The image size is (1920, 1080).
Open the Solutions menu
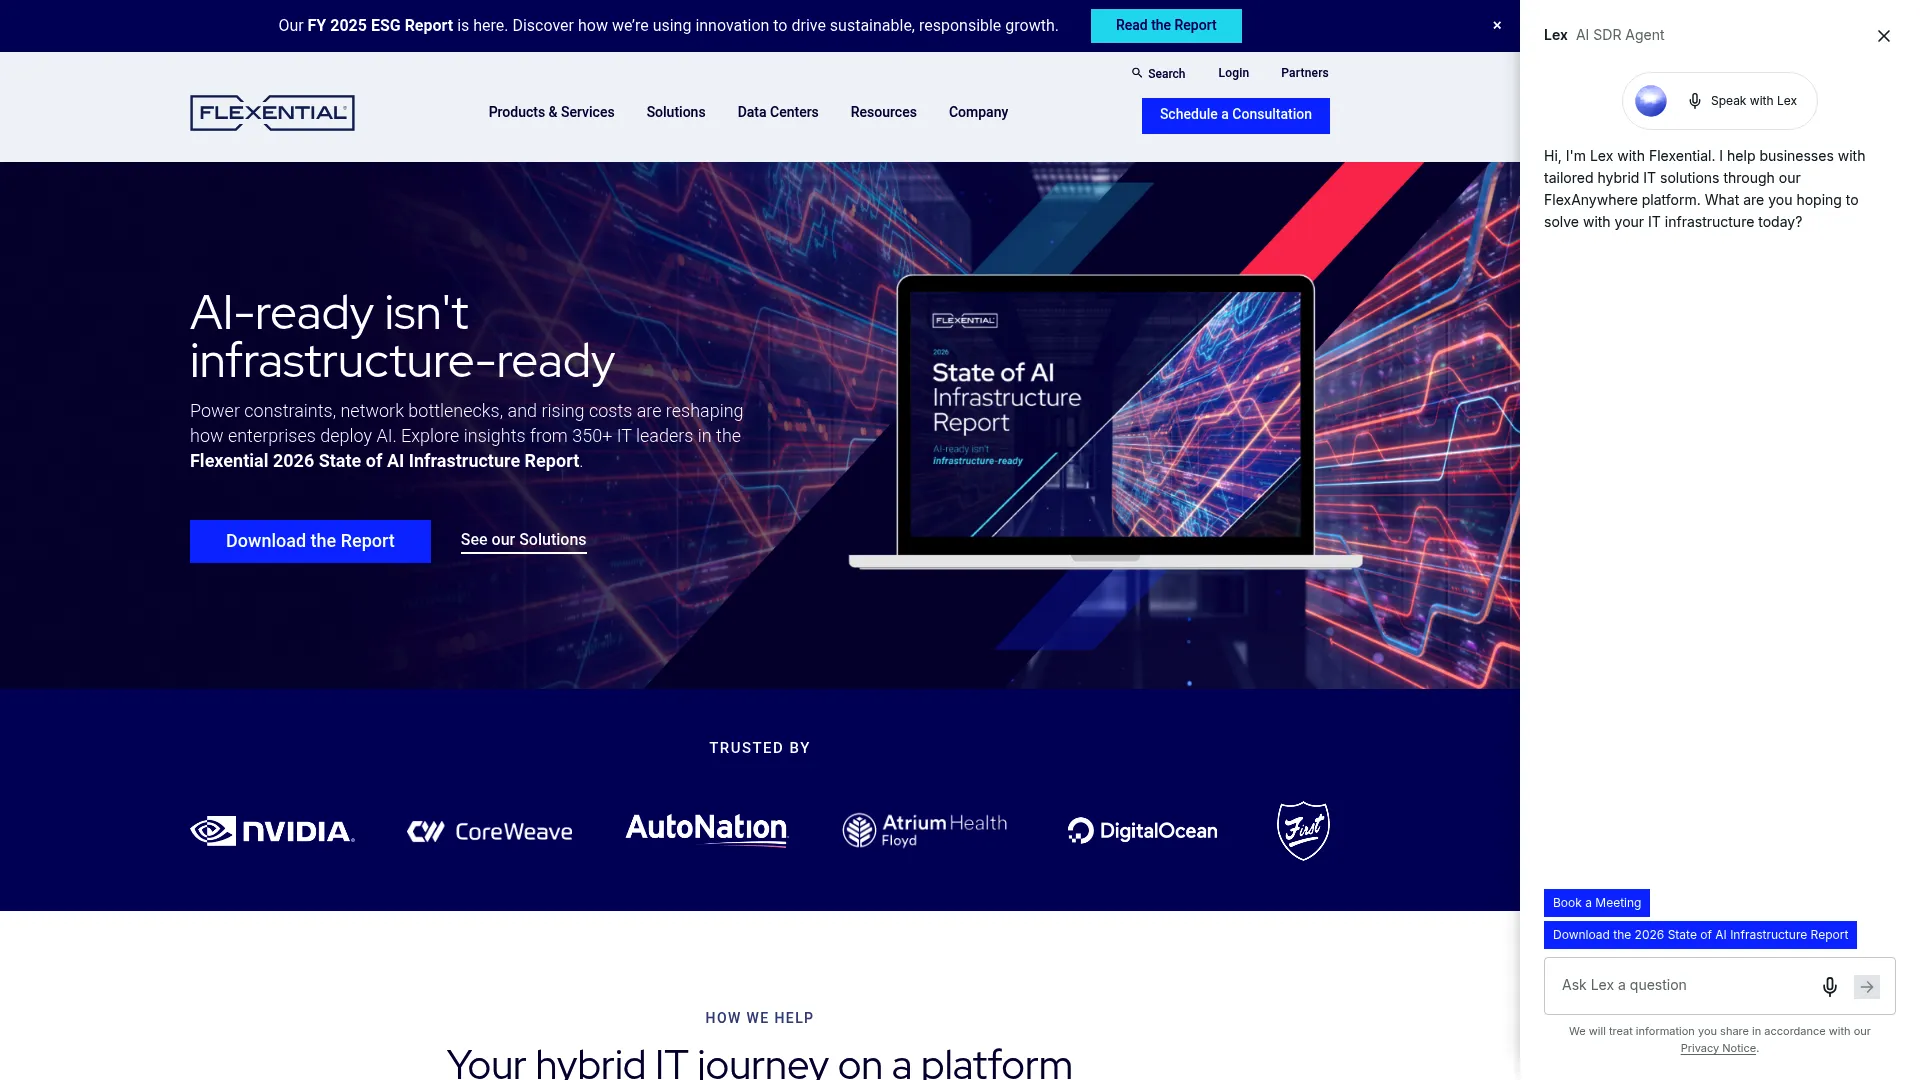click(x=676, y=112)
